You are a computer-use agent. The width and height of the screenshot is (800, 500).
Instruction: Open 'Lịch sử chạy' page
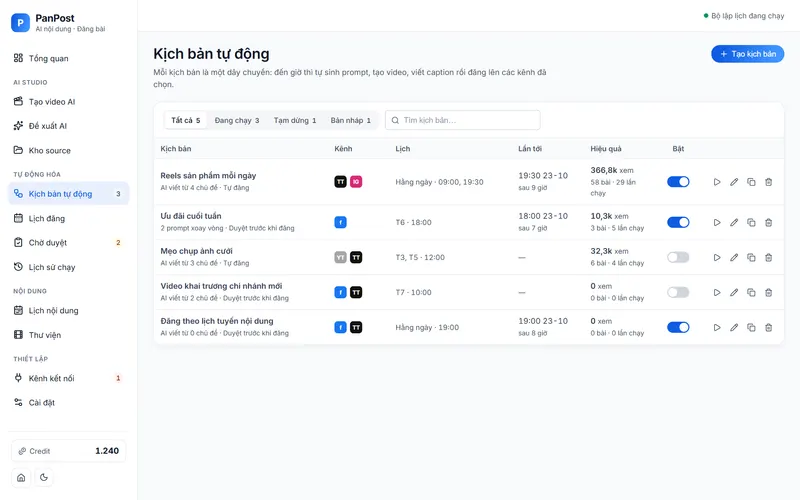coord(68,267)
